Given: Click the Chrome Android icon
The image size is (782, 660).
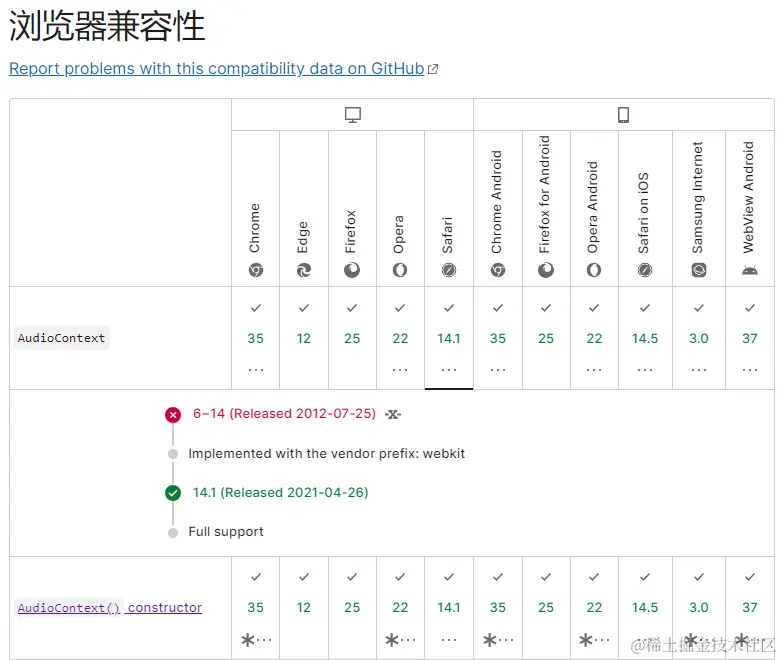Looking at the screenshot, I should click(498, 270).
